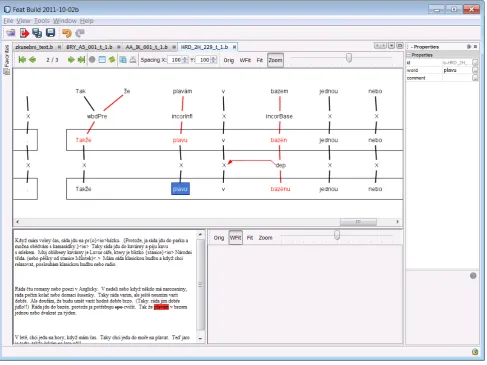Click the graph zoom slider handle
Screen dimensions: 487x365
point(349,58)
